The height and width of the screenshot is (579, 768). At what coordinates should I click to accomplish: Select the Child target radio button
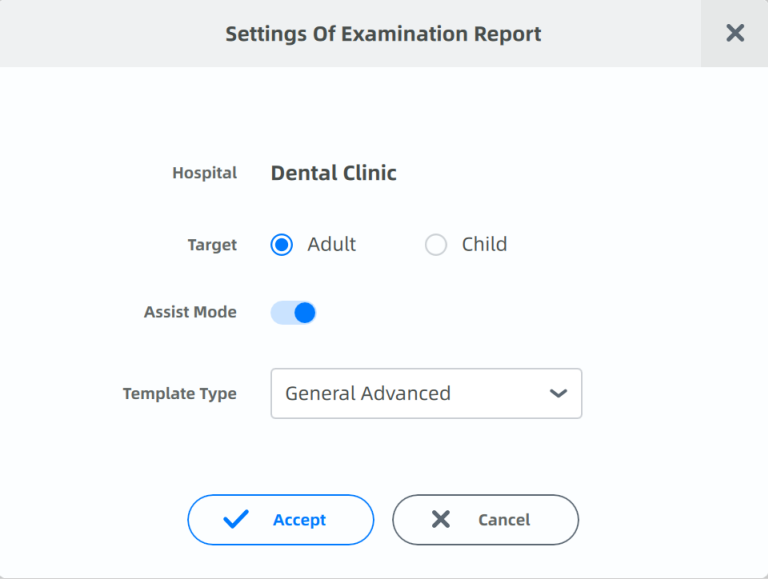pyautogui.click(x=435, y=244)
